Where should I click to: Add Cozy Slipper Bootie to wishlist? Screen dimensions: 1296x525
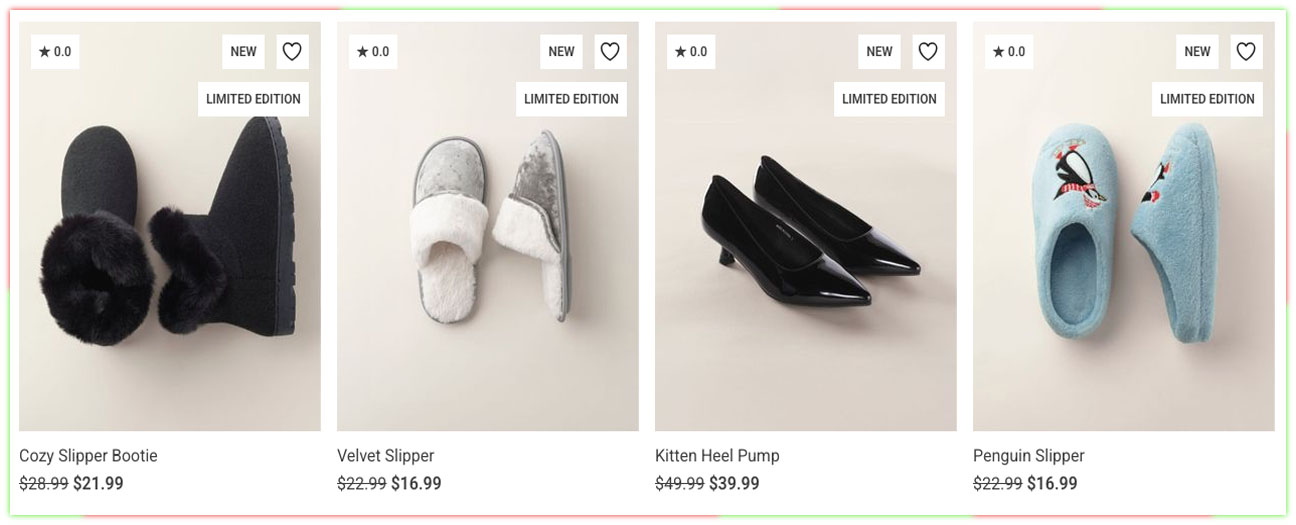[x=291, y=52]
